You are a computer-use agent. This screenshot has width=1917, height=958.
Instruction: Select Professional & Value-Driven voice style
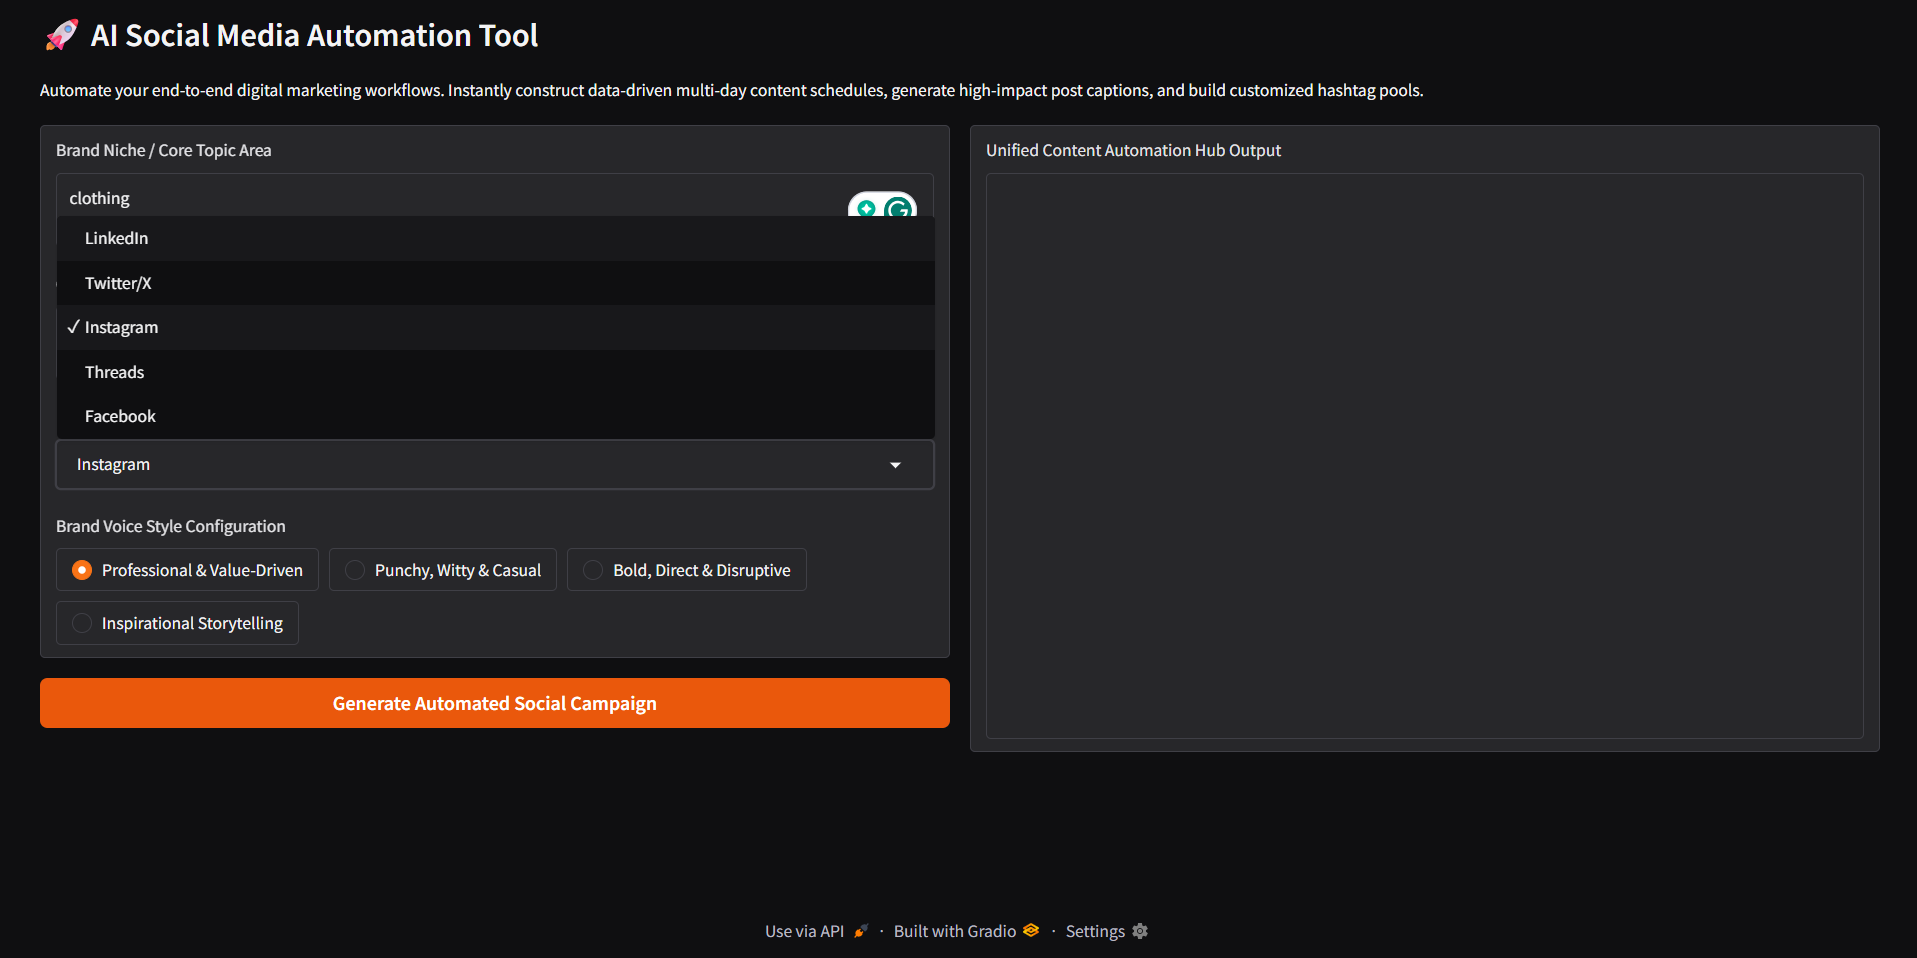tap(187, 570)
